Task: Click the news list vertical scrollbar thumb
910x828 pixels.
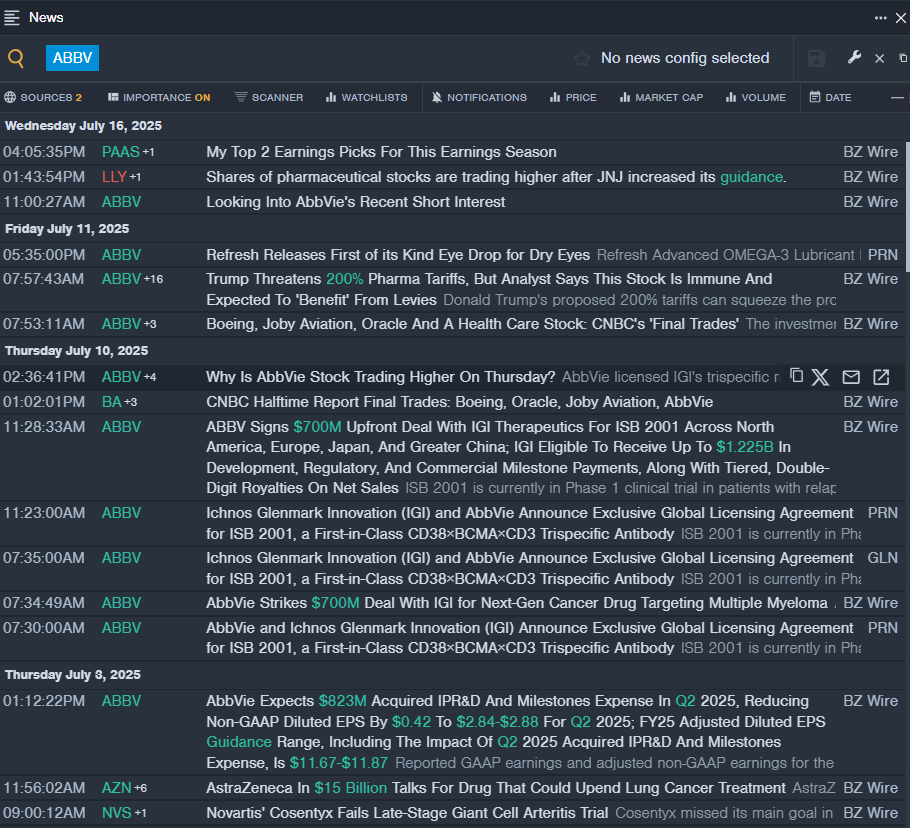Action: (x=907, y=207)
